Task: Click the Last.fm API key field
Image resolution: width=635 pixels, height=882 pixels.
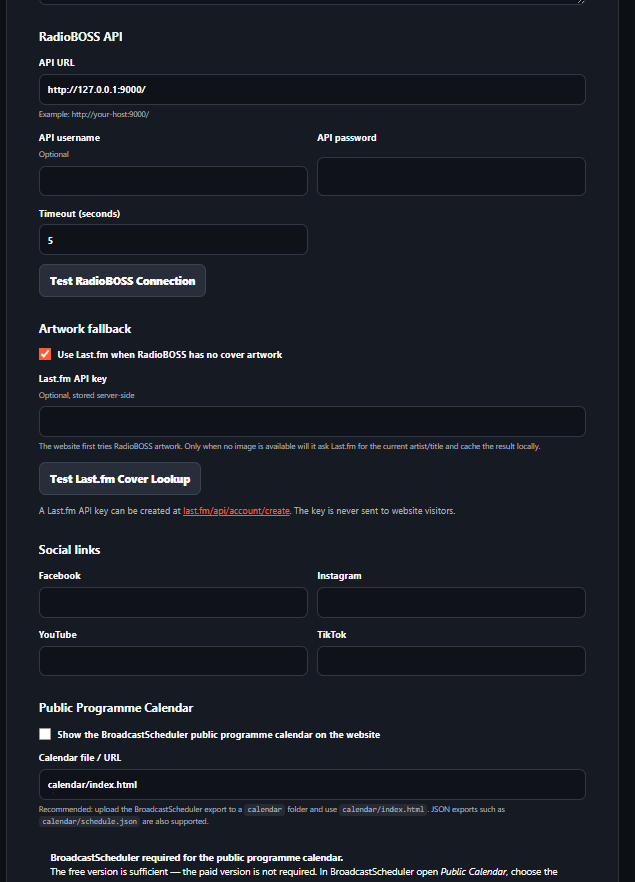Action: [x=312, y=421]
